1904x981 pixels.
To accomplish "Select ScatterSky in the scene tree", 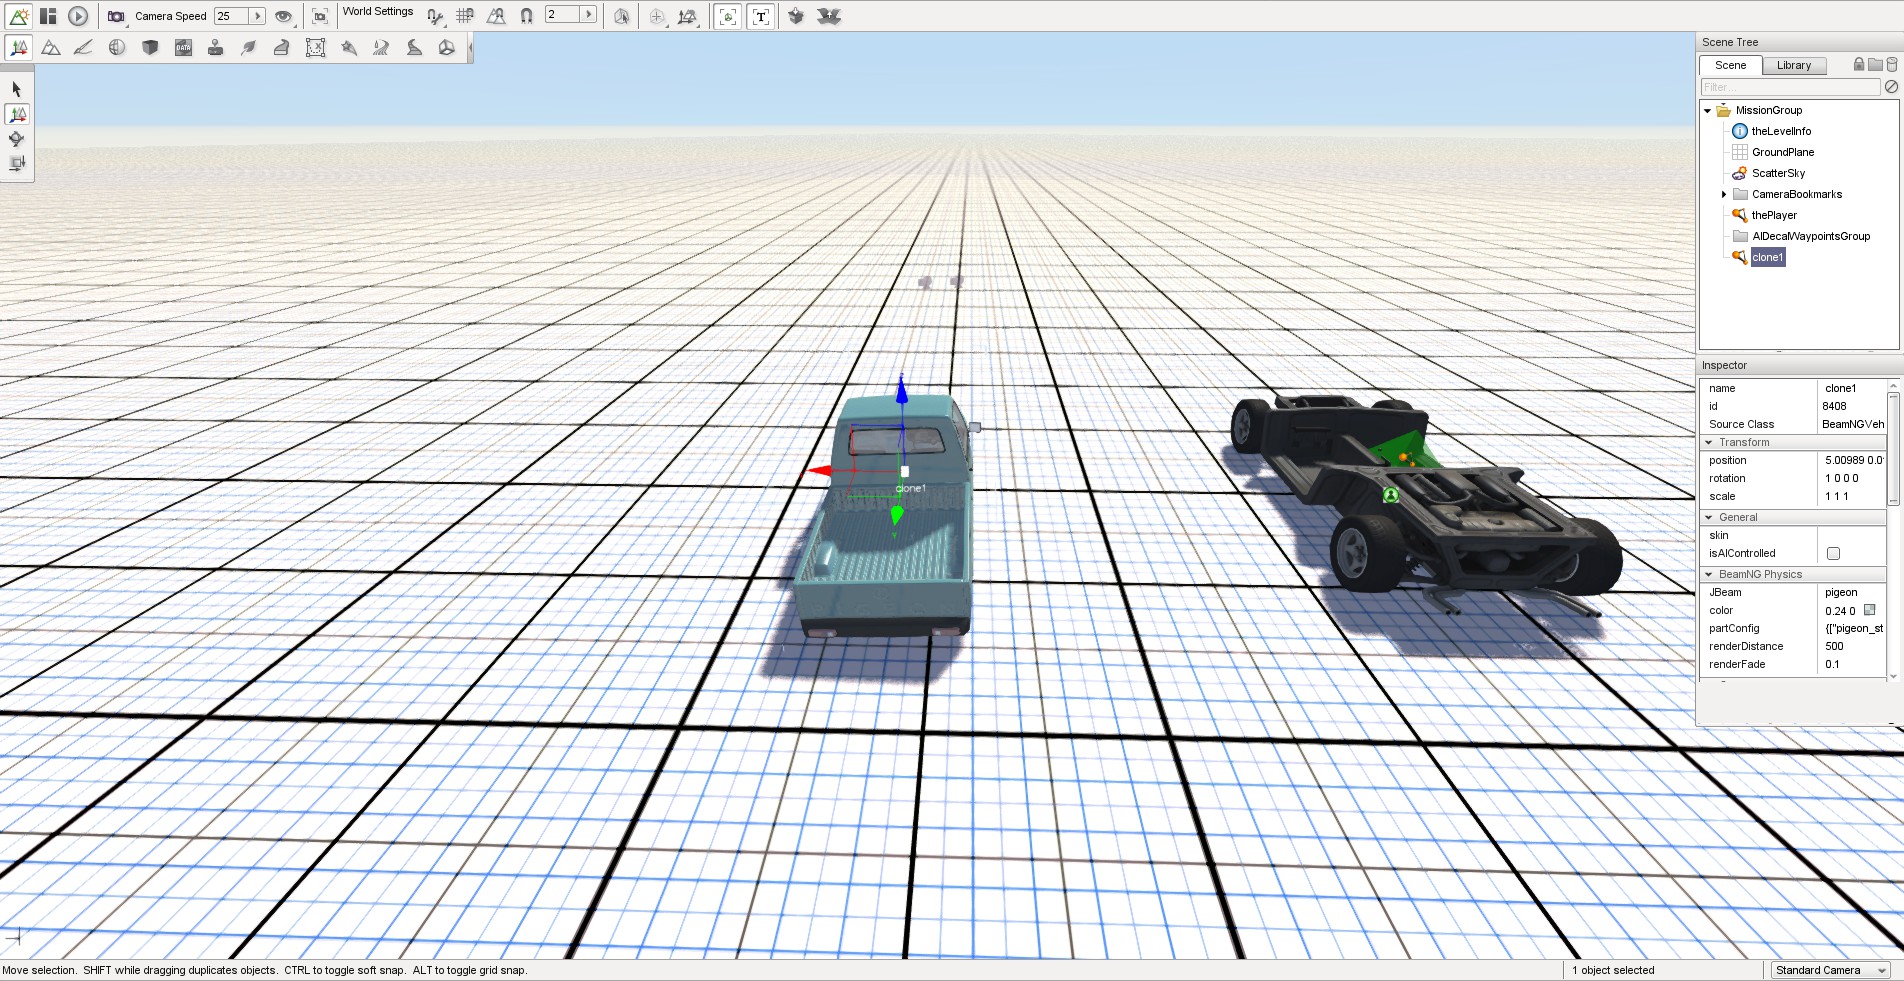I will point(1778,173).
